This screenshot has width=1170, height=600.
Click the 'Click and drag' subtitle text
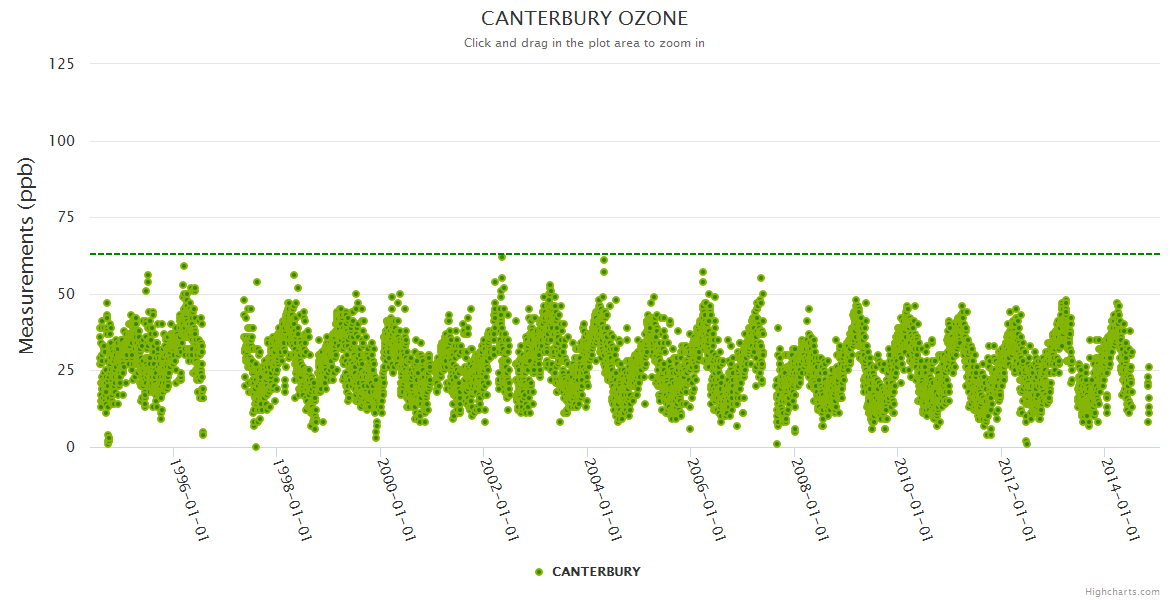click(x=584, y=43)
